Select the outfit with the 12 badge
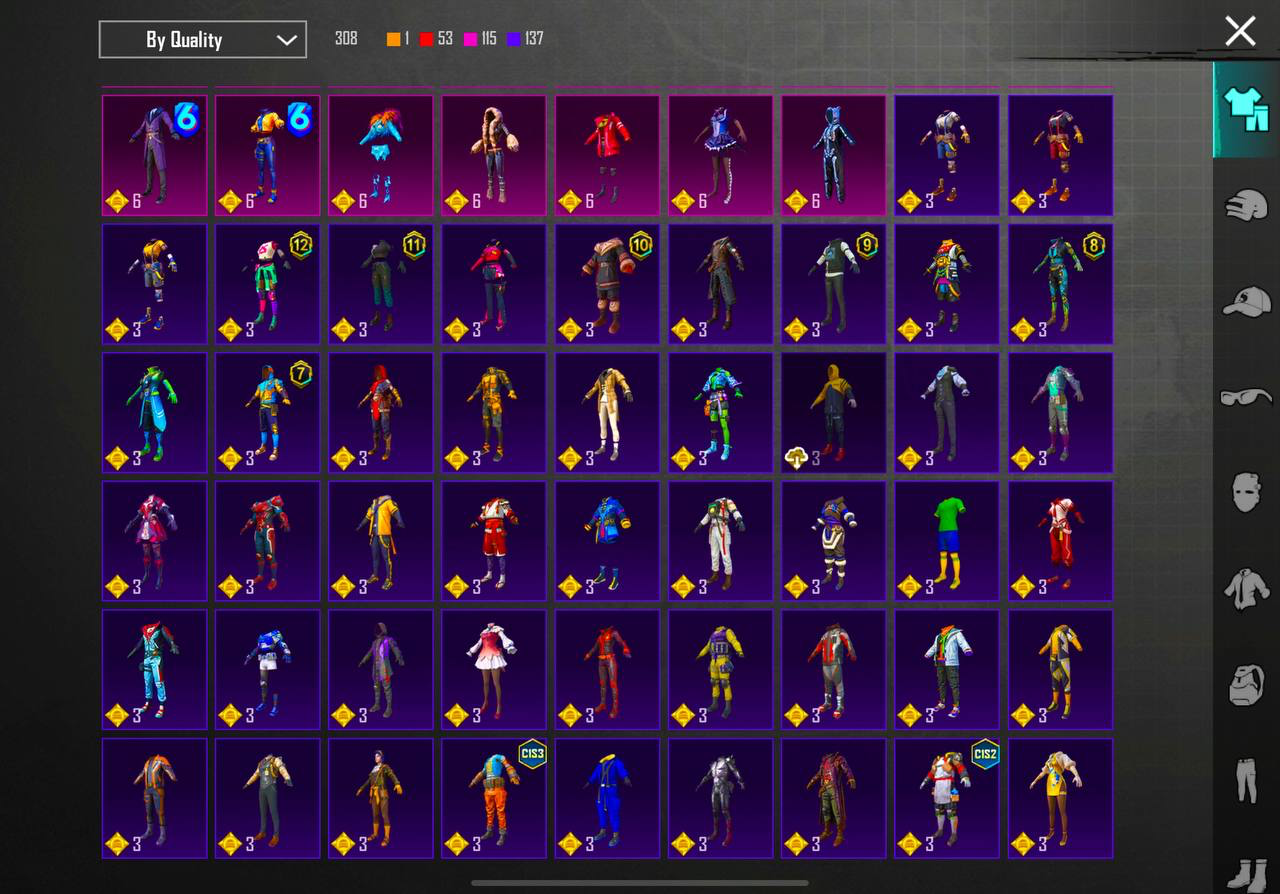This screenshot has width=1280, height=894. [268, 284]
